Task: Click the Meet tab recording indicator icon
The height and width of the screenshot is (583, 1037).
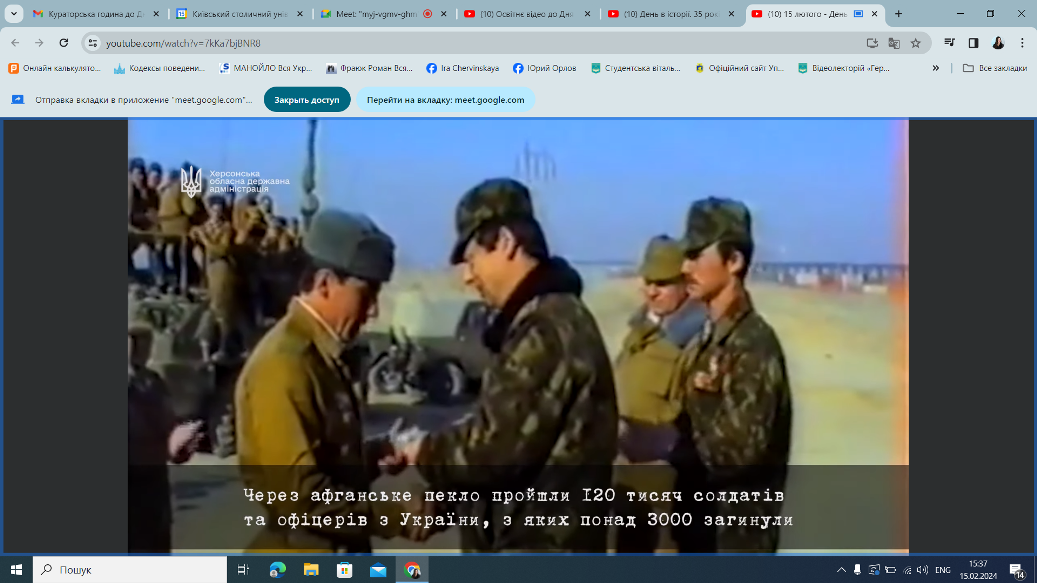Action: 428,13
